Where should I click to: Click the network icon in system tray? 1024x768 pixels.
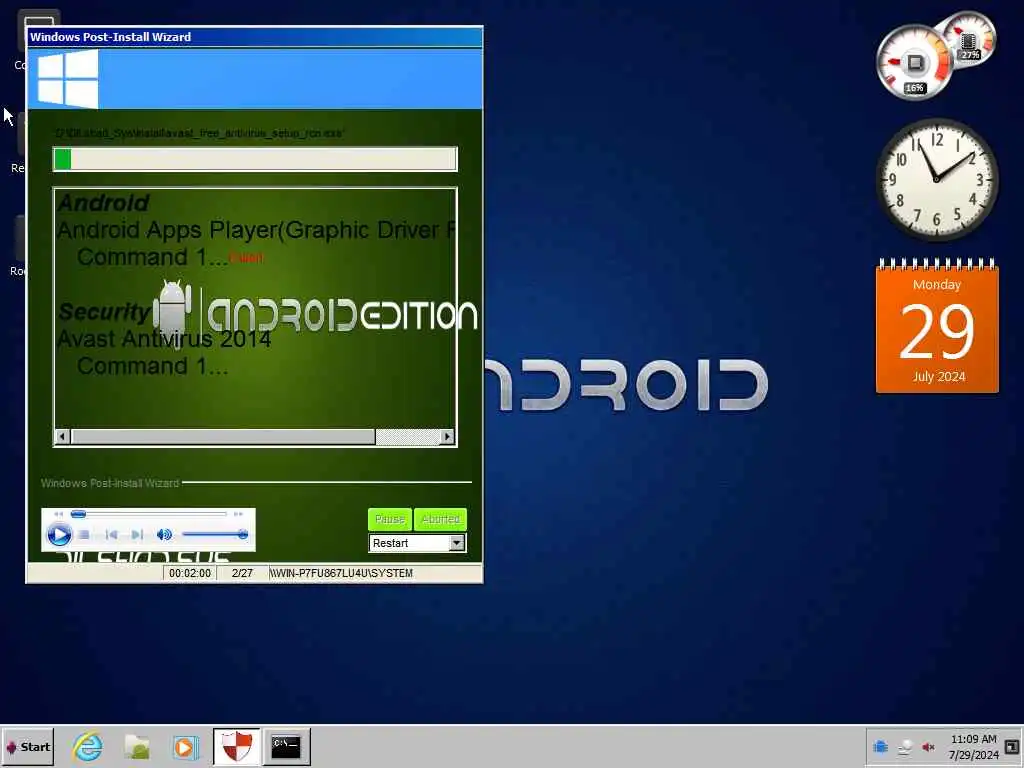point(904,746)
